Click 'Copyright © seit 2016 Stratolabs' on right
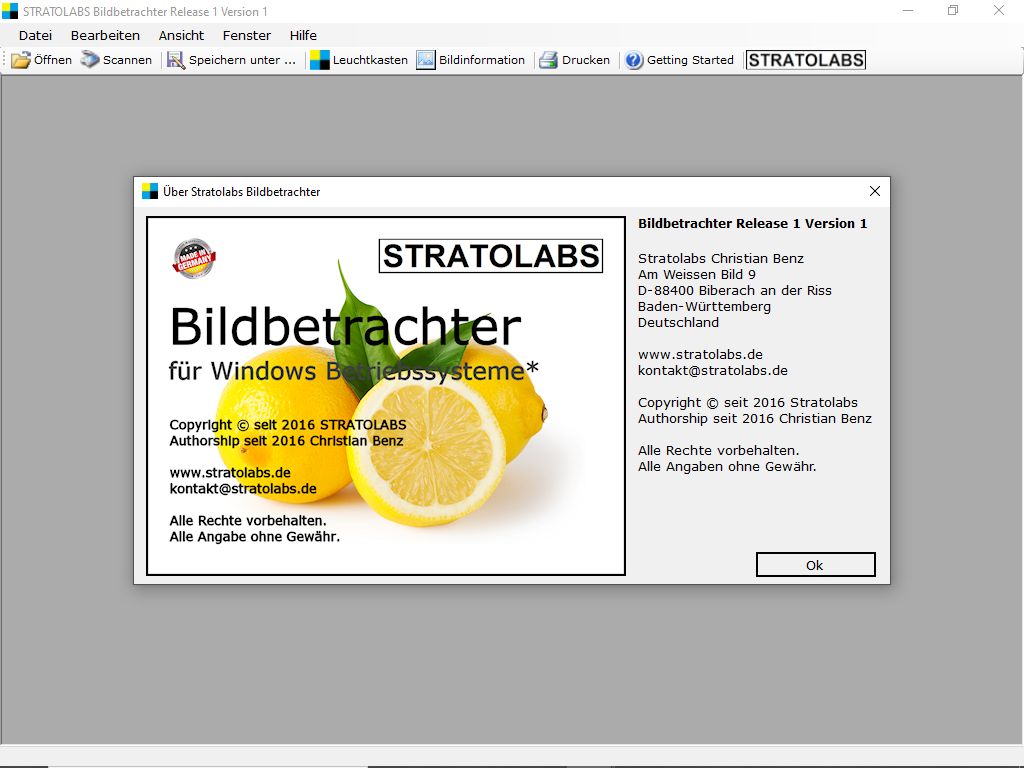This screenshot has height=768, width=1024. click(748, 403)
